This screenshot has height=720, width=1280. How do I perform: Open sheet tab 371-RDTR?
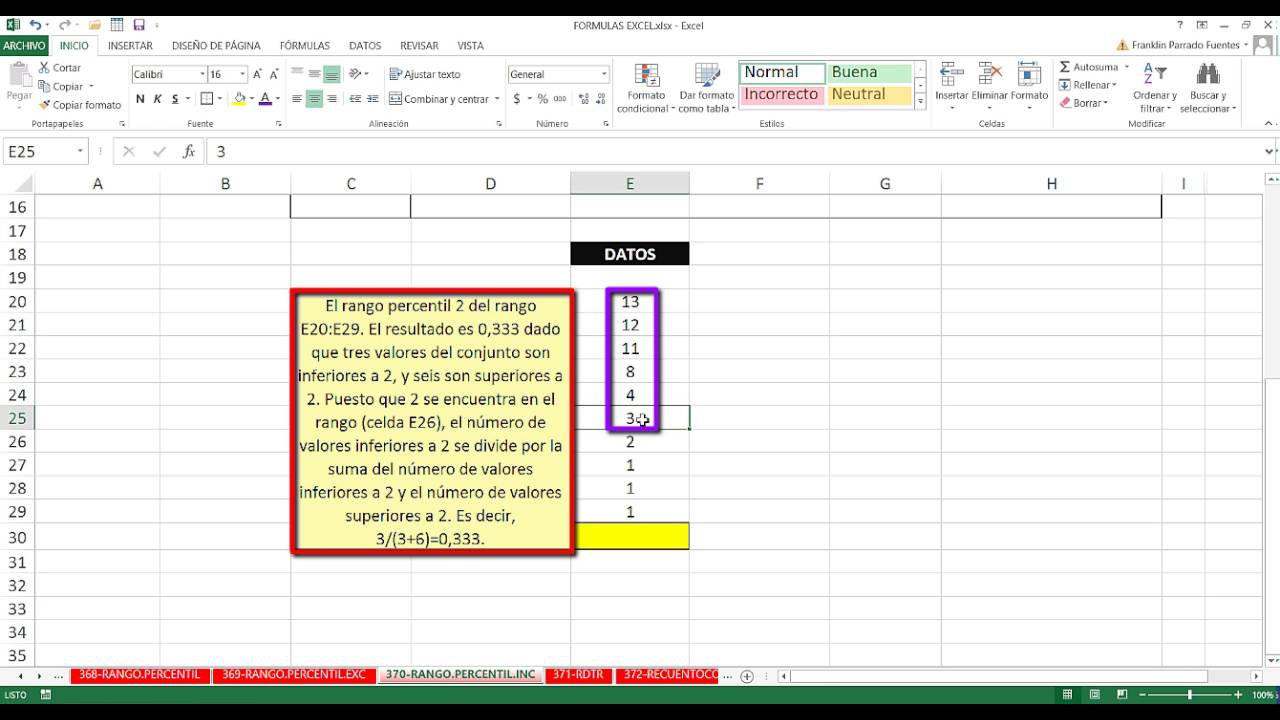pos(578,675)
